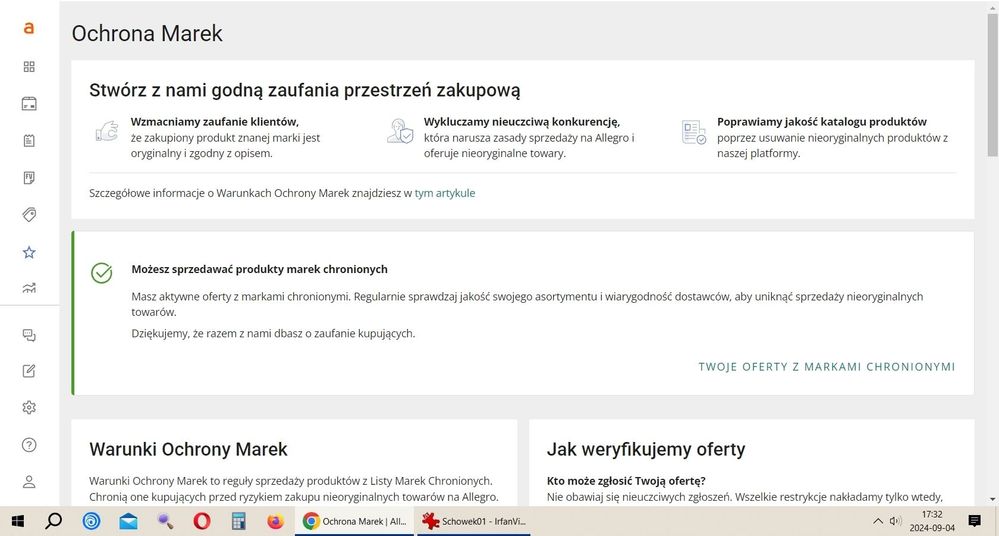Switch to the Schowek01 IrfanView window
The image size is (999, 536).
tap(474, 521)
